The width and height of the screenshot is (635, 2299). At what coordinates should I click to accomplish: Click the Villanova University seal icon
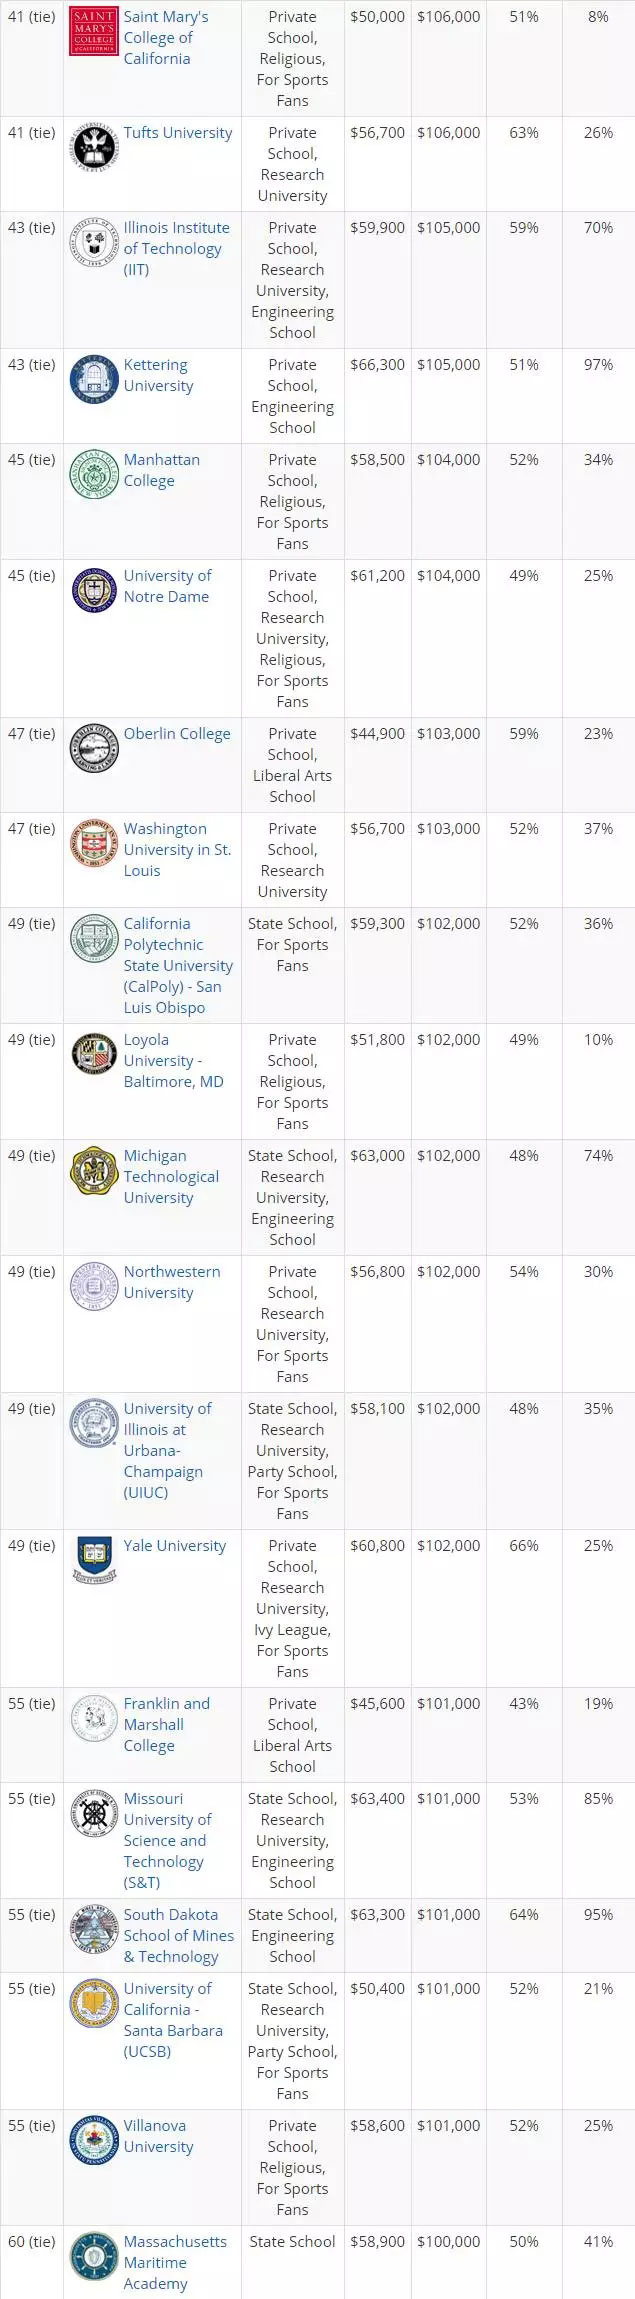(94, 2141)
